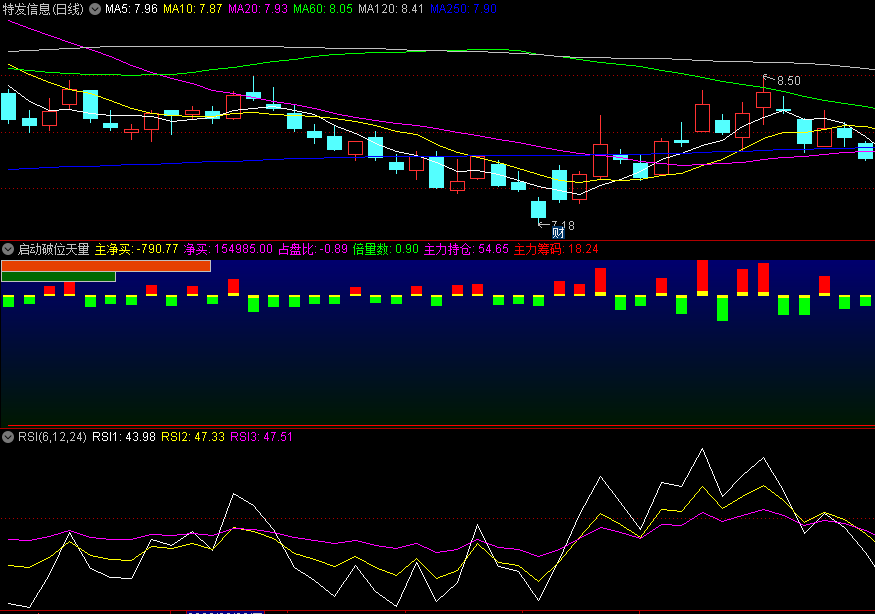Click the MA60: 8.05 label
This screenshot has height=614, width=875.
323,9
